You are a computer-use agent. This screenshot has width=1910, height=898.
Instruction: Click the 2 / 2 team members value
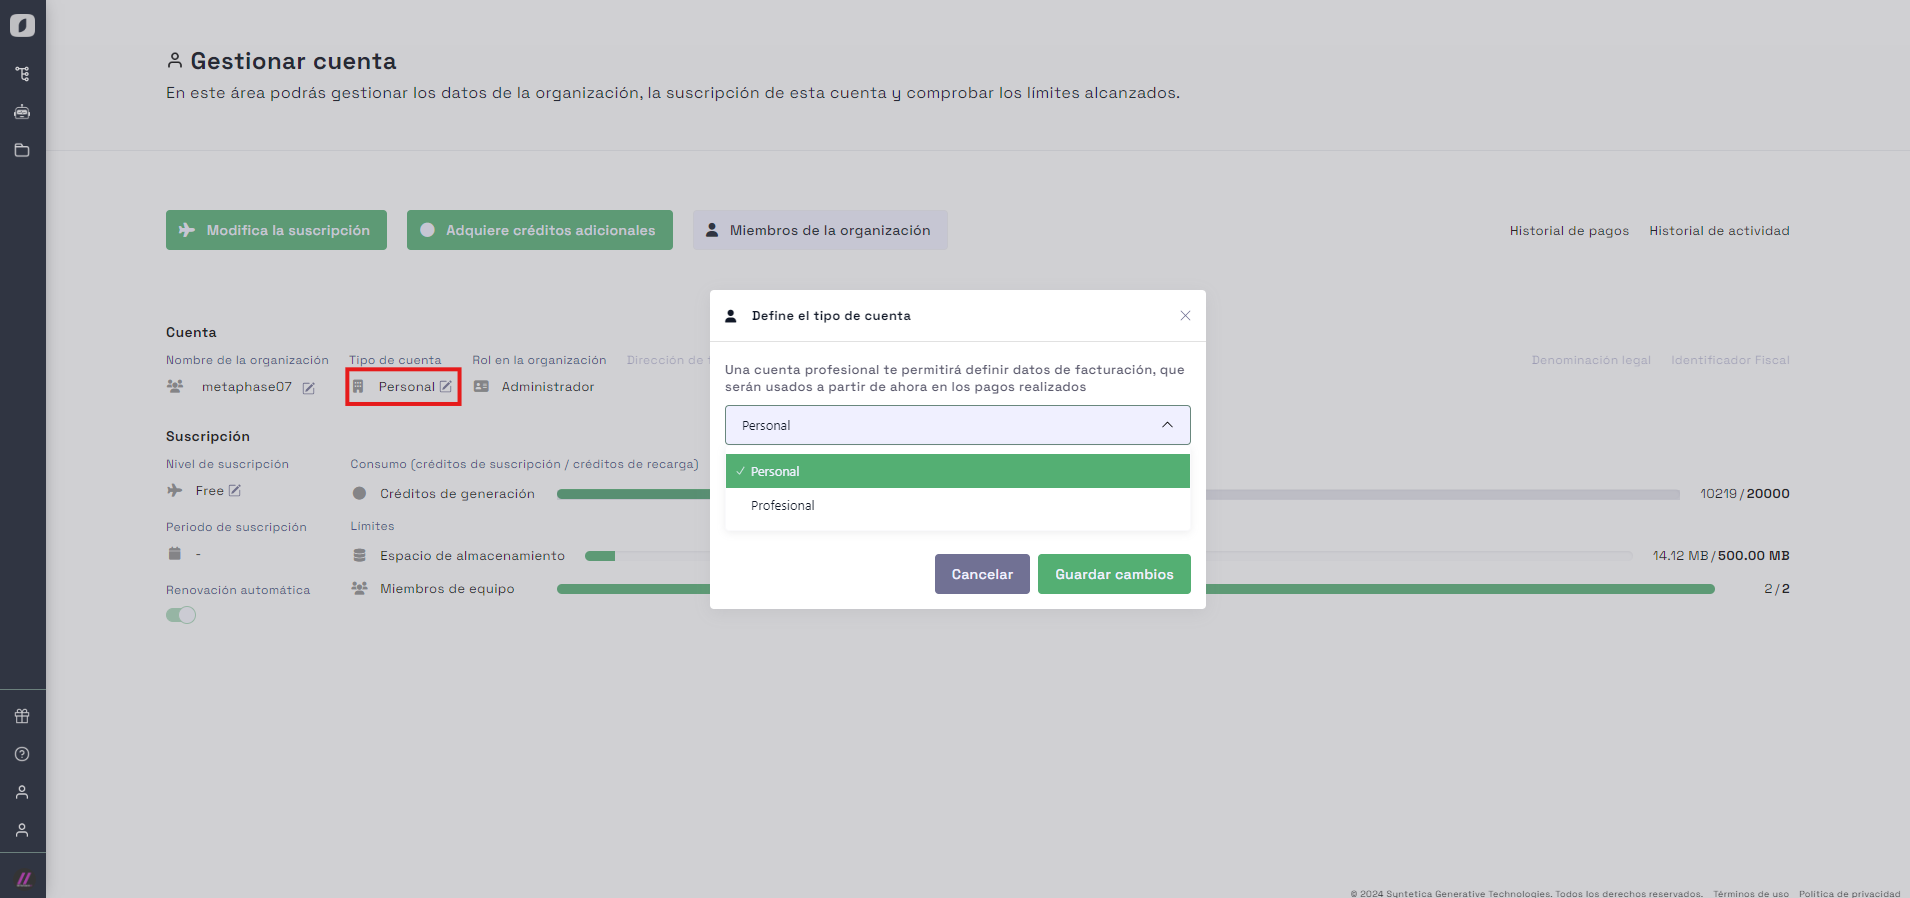(1777, 589)
